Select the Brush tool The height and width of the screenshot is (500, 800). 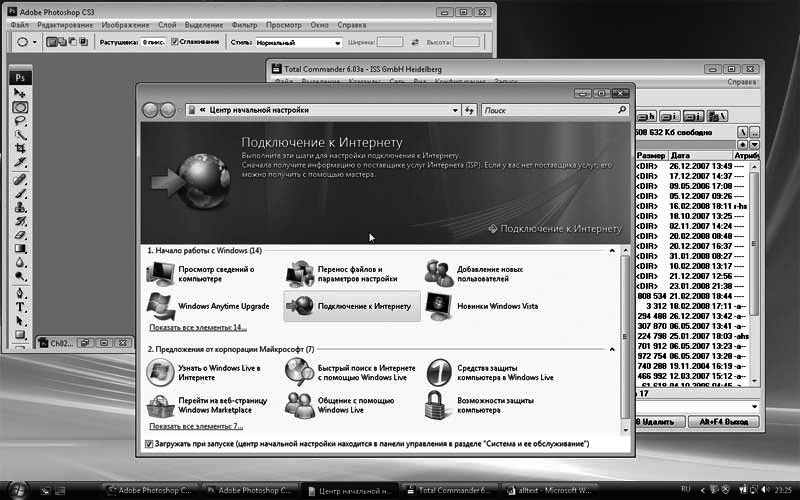point(20,193)
